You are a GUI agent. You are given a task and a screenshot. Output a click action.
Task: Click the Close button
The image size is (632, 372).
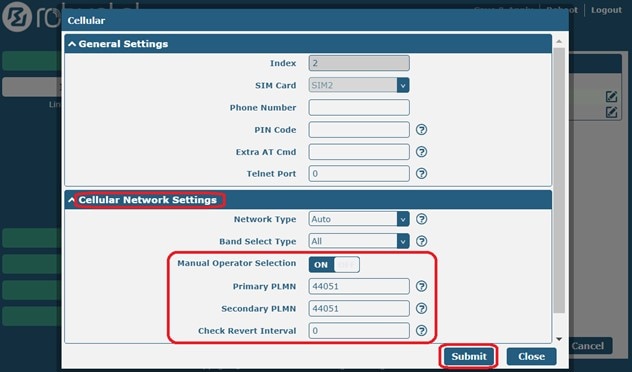(531, 356)
